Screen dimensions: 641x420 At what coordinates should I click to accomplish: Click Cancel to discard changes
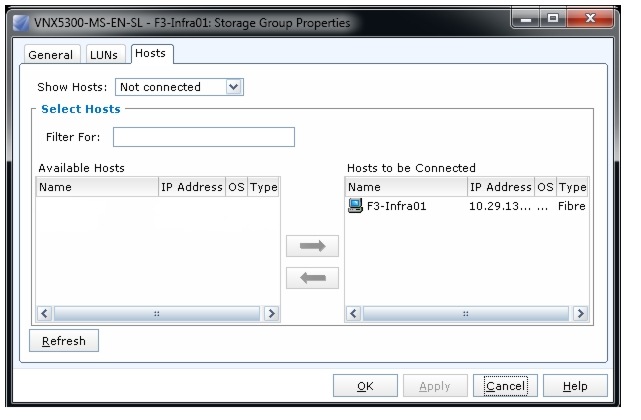coord(505,386)
